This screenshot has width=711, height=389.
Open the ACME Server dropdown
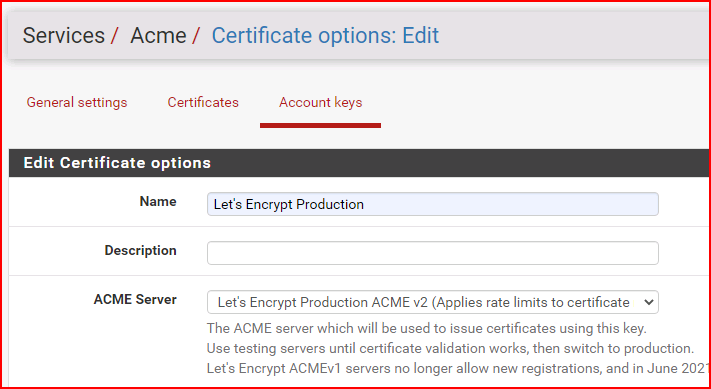point(433,302)
